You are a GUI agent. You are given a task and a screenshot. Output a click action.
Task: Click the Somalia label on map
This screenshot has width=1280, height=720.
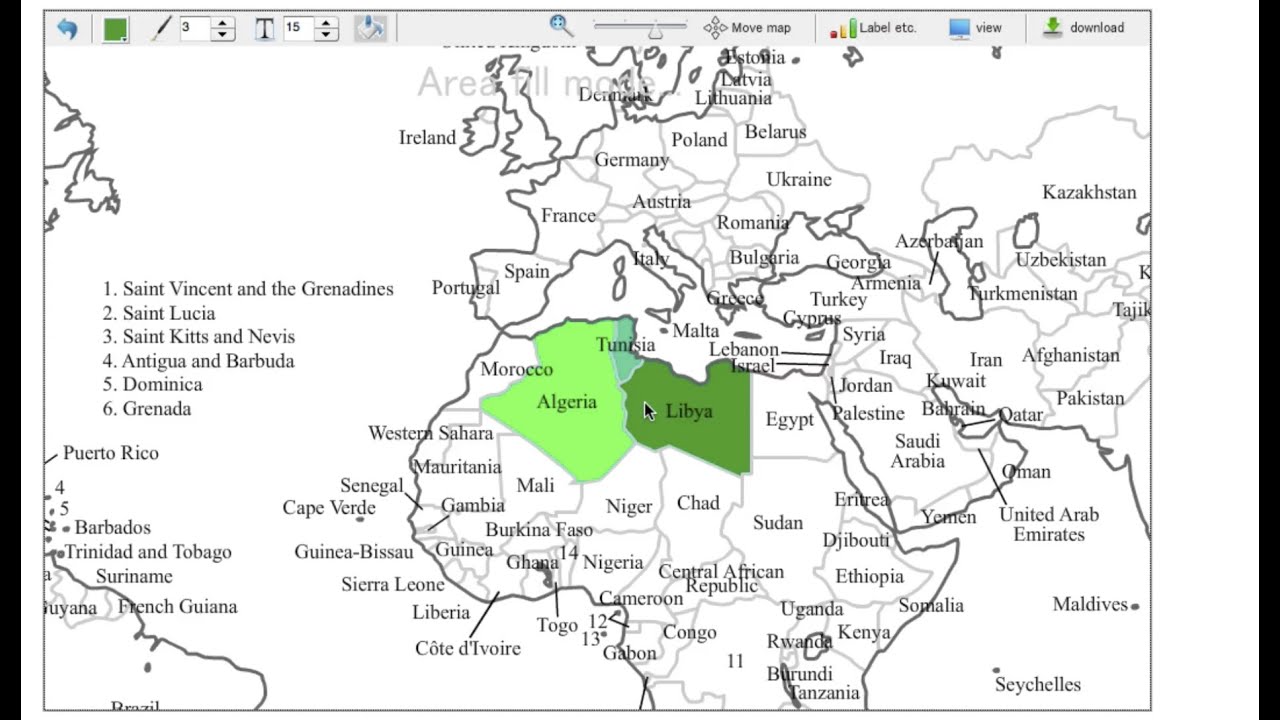(931, 605)
